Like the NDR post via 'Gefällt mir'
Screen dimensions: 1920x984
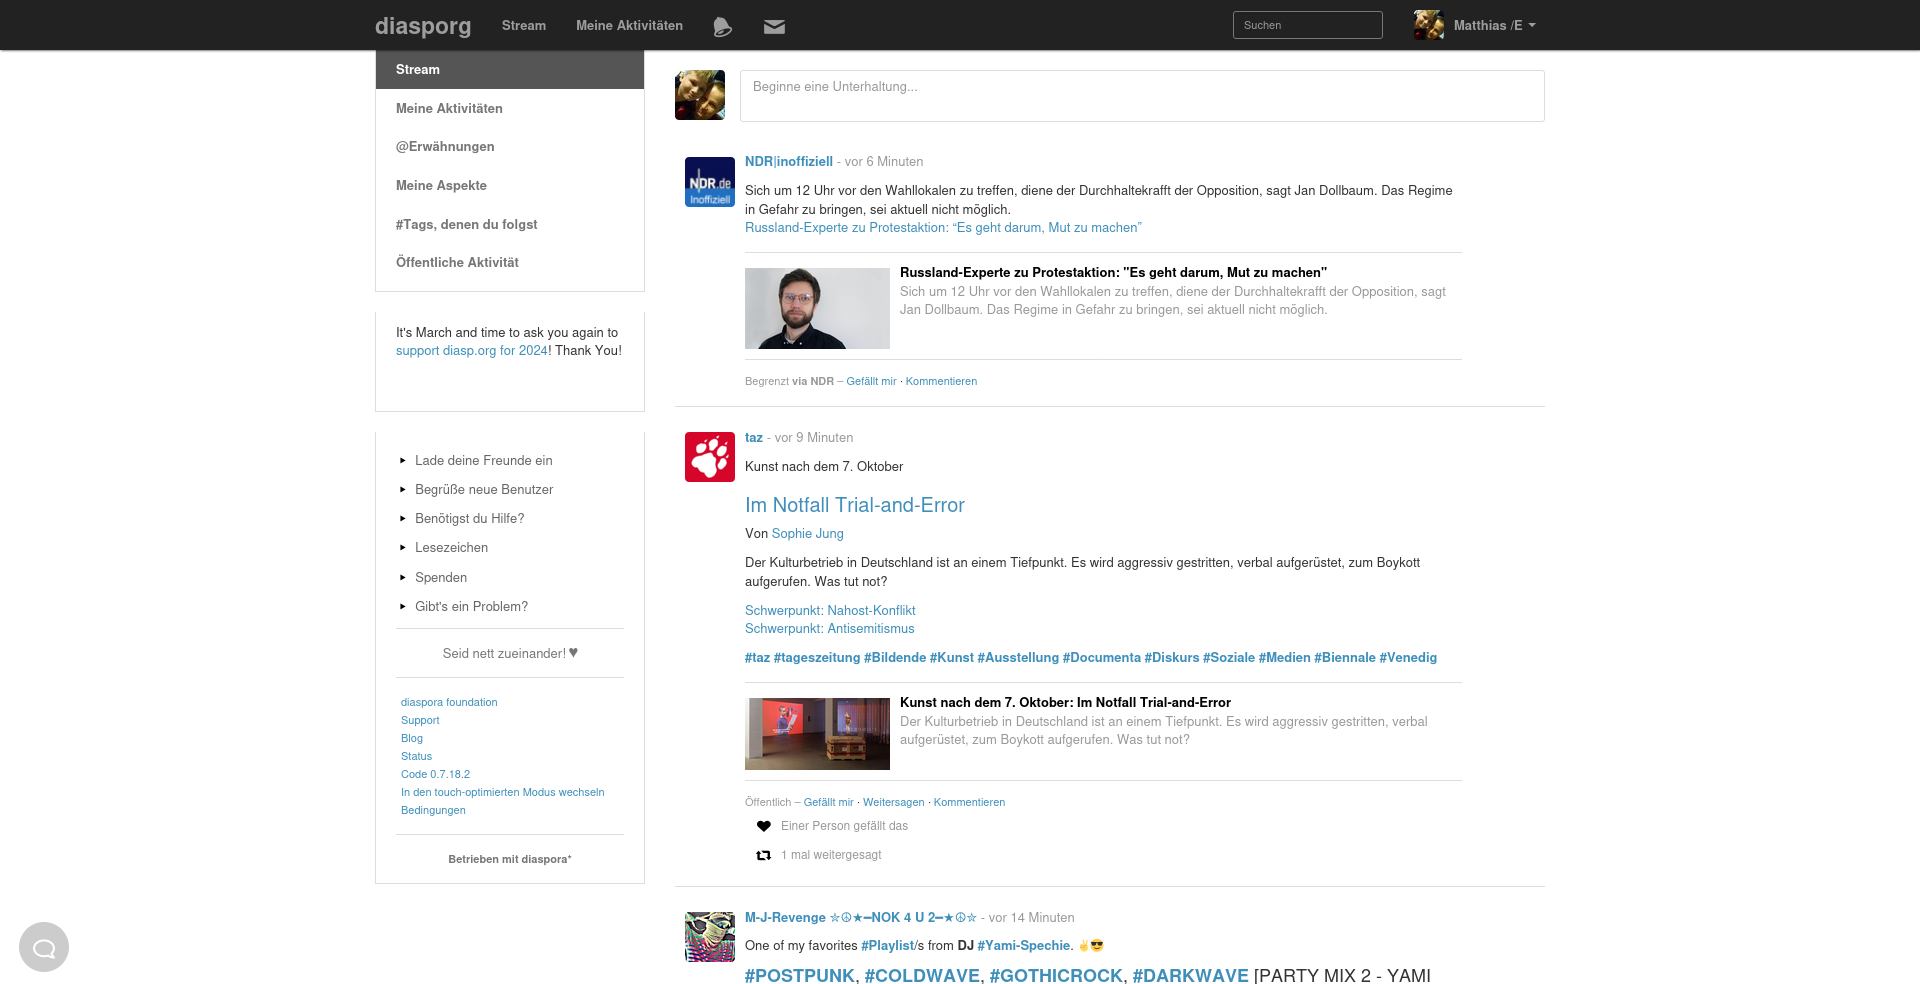[x=871, y=382]
